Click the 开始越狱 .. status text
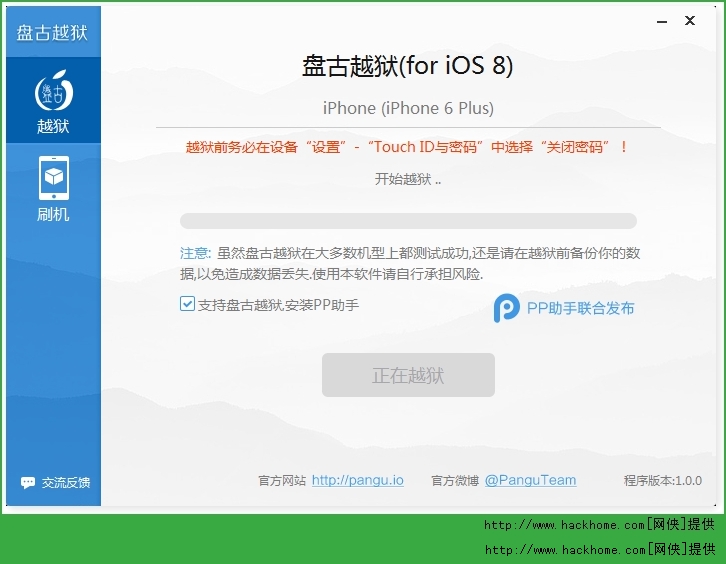 [x=407, y=179]
